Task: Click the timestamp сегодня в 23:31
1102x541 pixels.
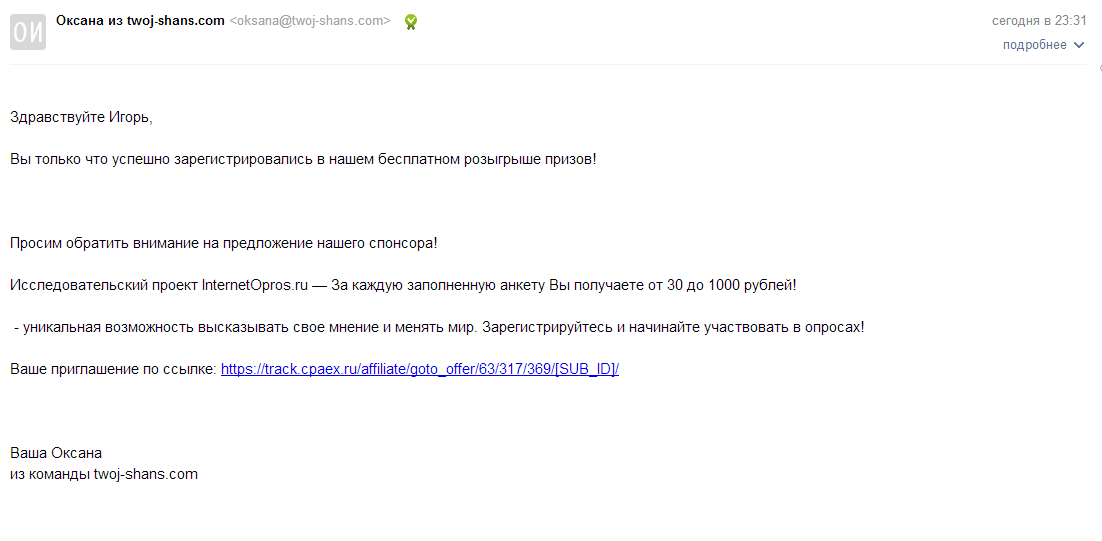Action: [1039, 21]
